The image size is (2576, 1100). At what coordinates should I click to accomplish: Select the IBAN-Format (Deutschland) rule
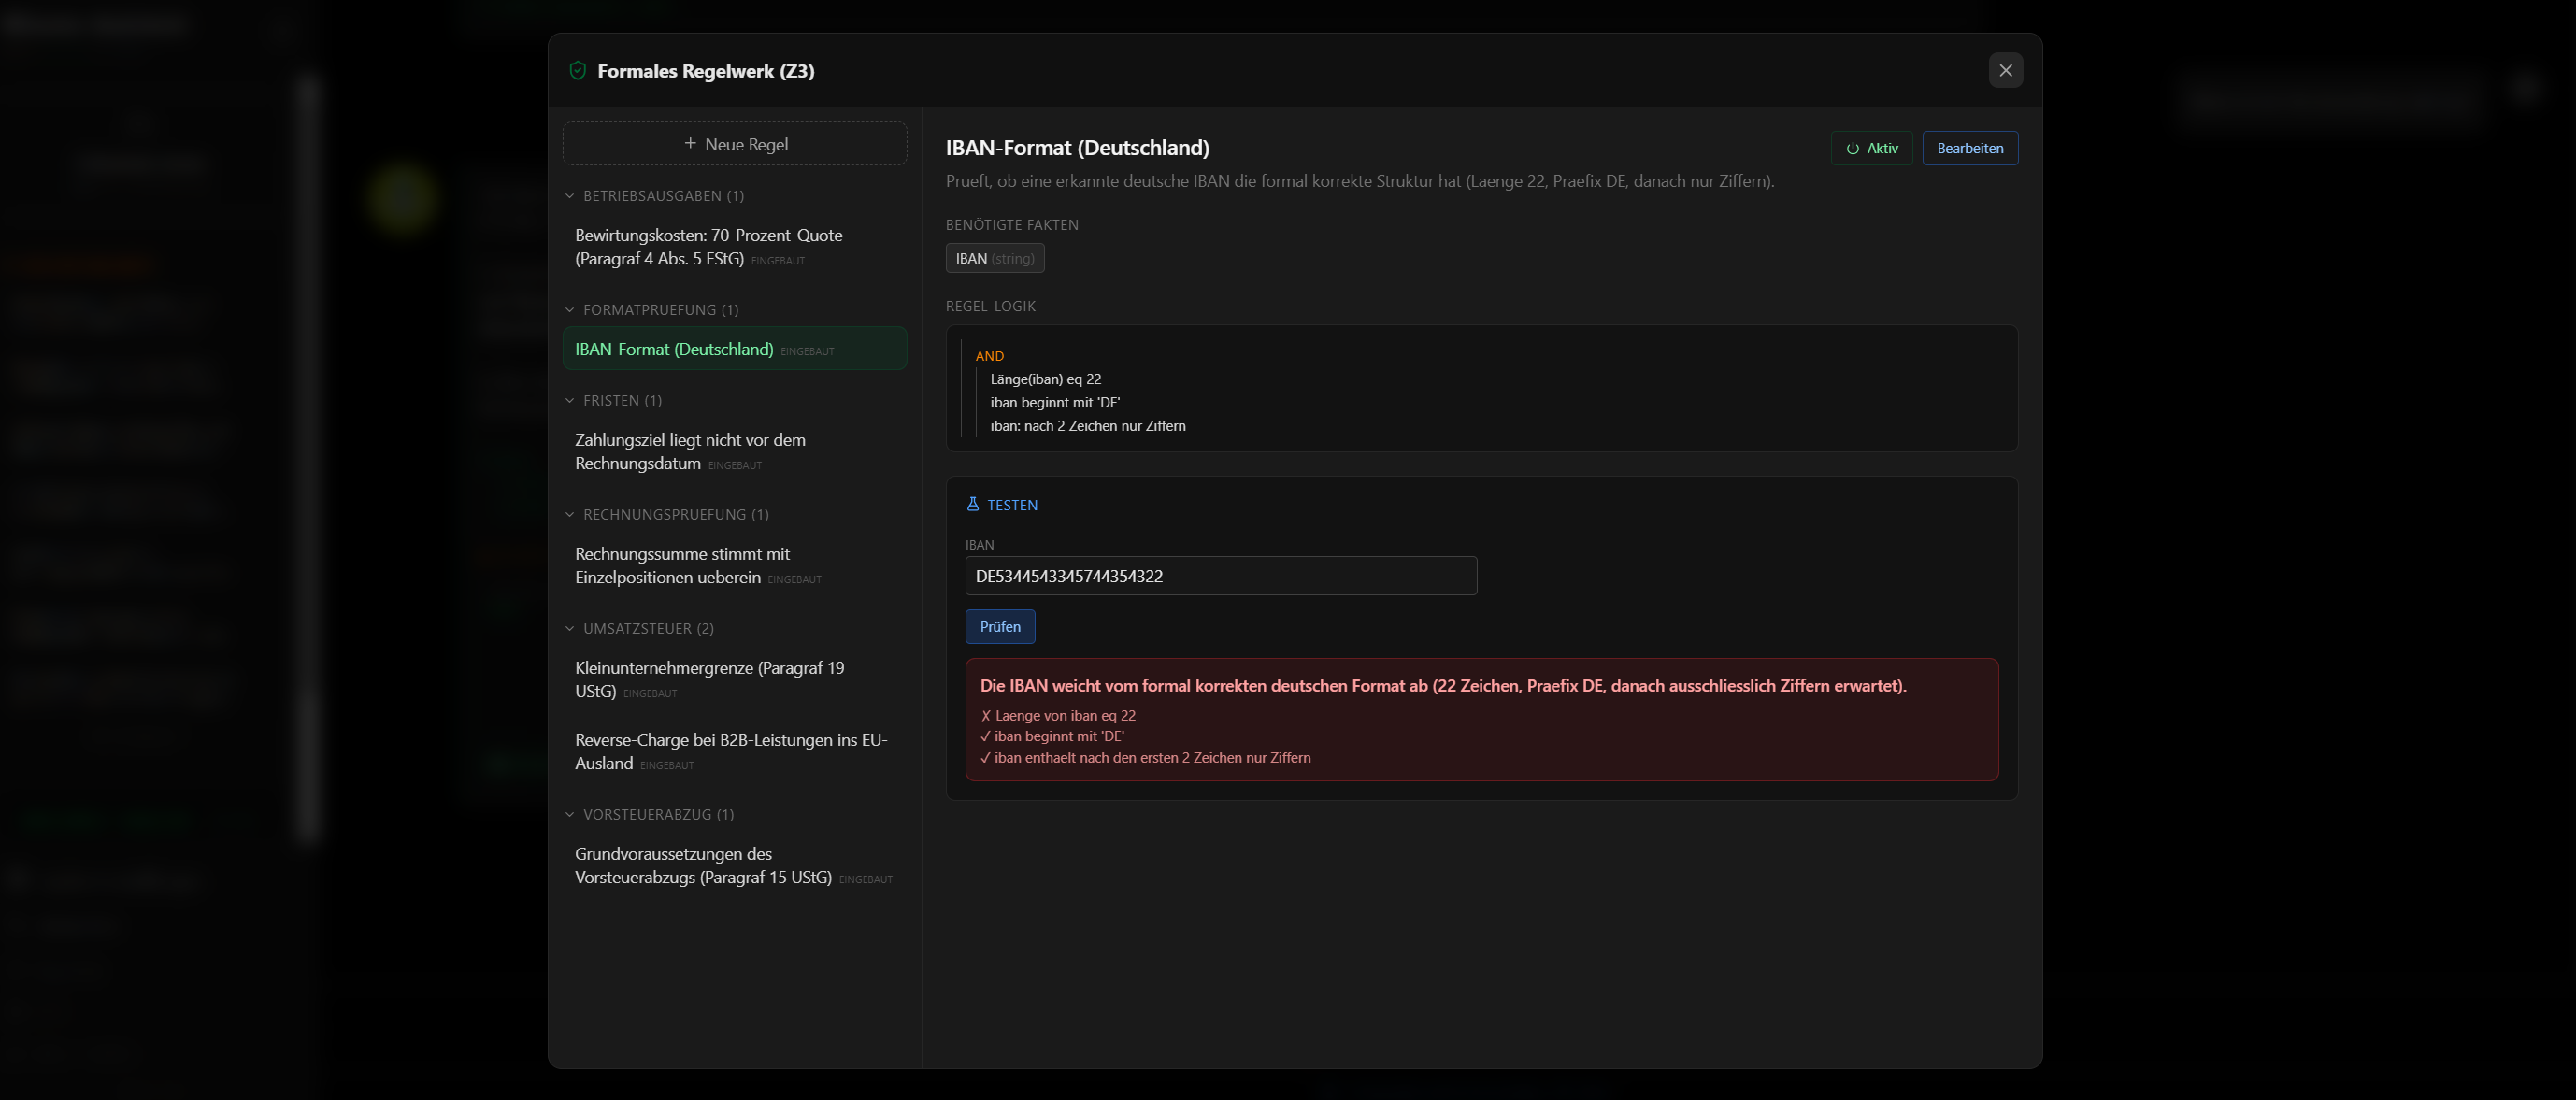[735, 349]
